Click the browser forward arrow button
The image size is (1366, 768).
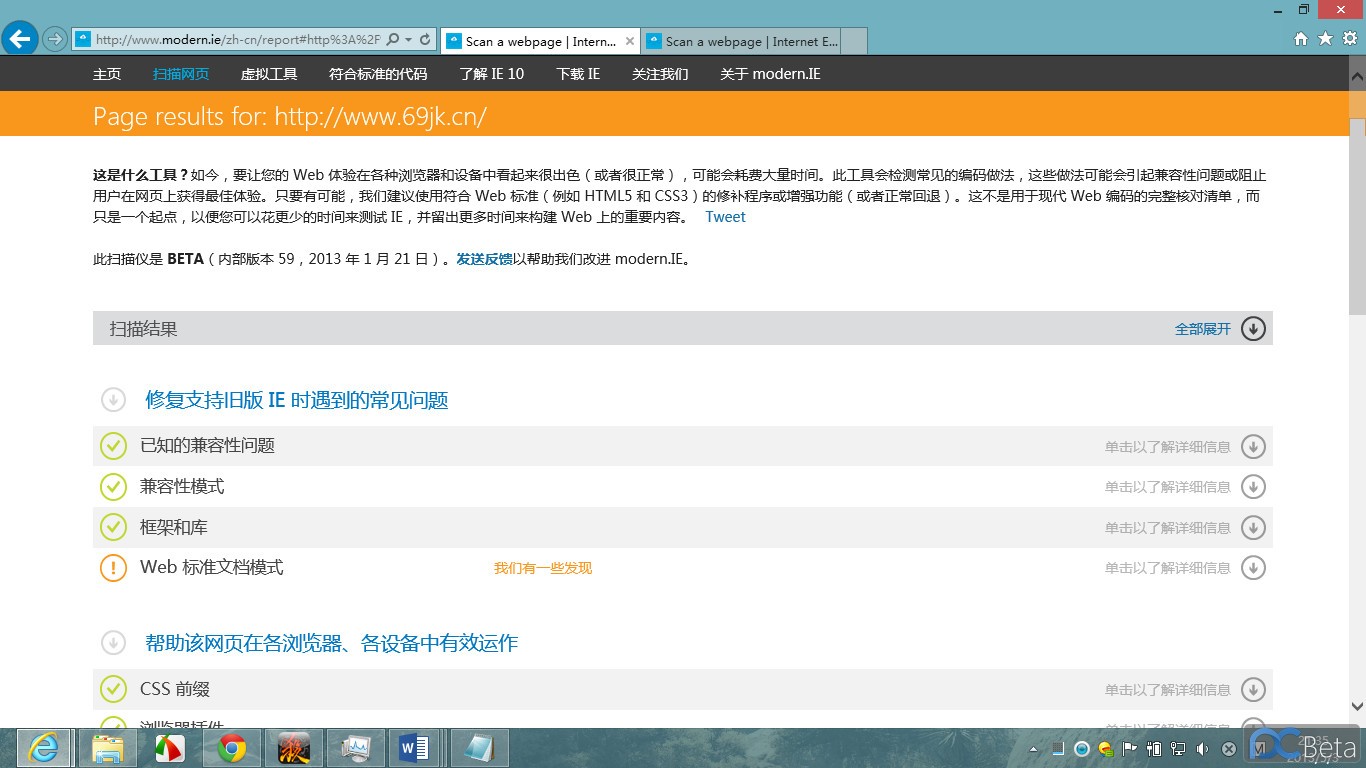(x=55, y=40)
